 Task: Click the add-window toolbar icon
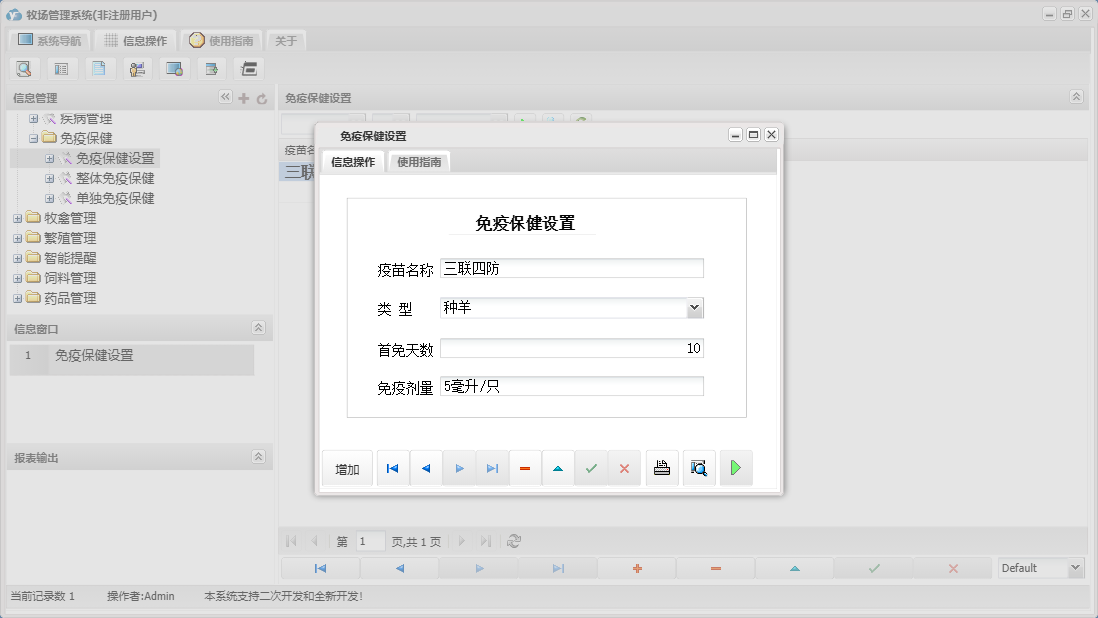tap(211, 68)
